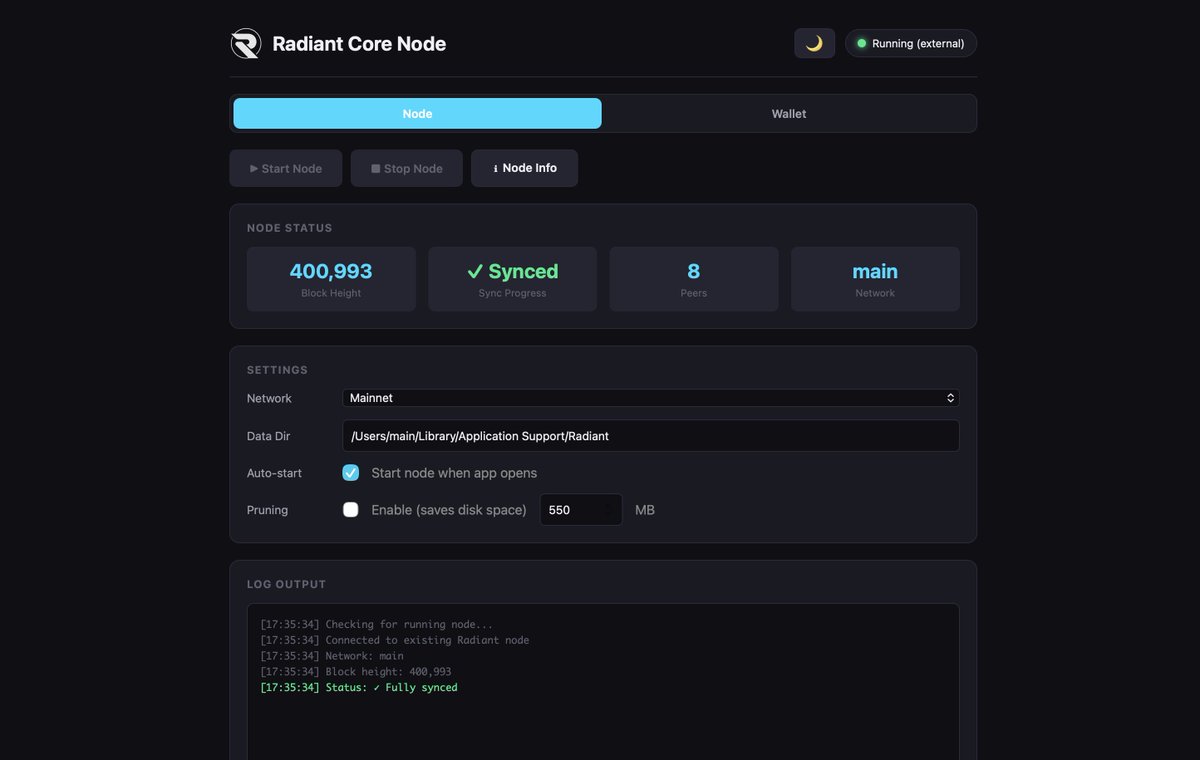Click log line Checking for running node

tap(376, 624)
